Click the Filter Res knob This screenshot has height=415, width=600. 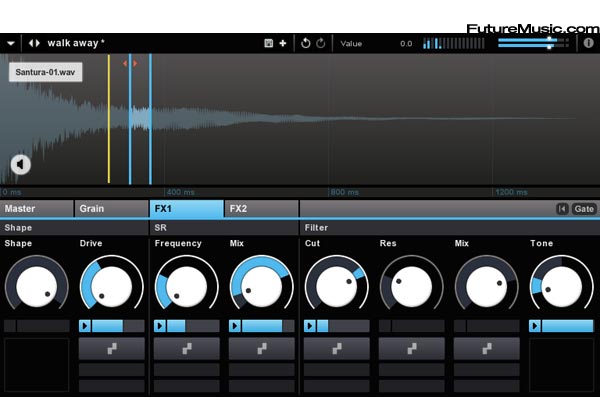[x=412, y=286]
